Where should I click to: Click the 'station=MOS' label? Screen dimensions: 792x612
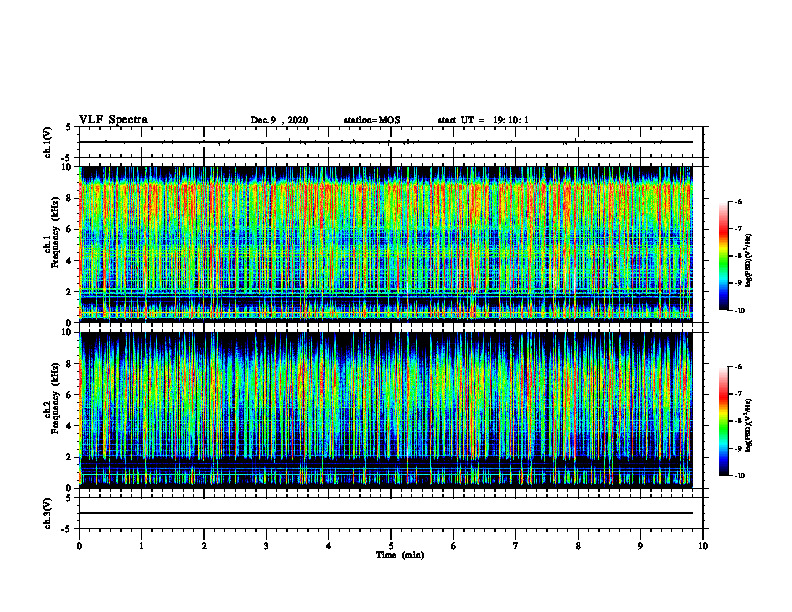372,120
